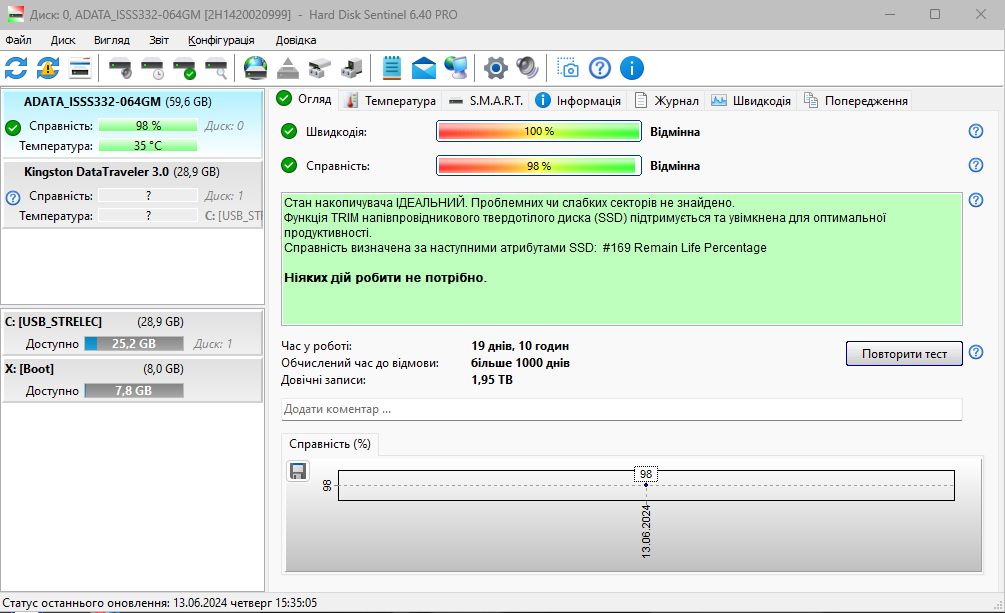Viewport: 1005px width, 613px height.
Task: Click the 7,8 GB available space bar
Action: (x=133, y=390)
